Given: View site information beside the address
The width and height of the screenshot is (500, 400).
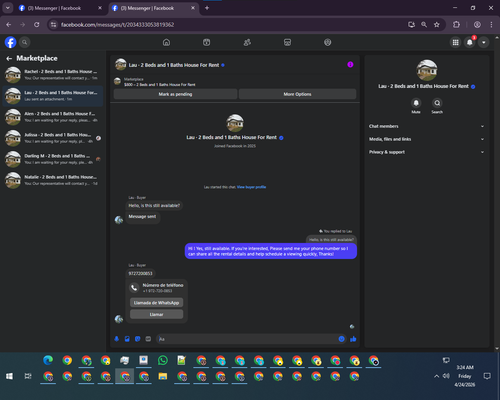Looking at the screenshot, I should (x=53, y=25).
